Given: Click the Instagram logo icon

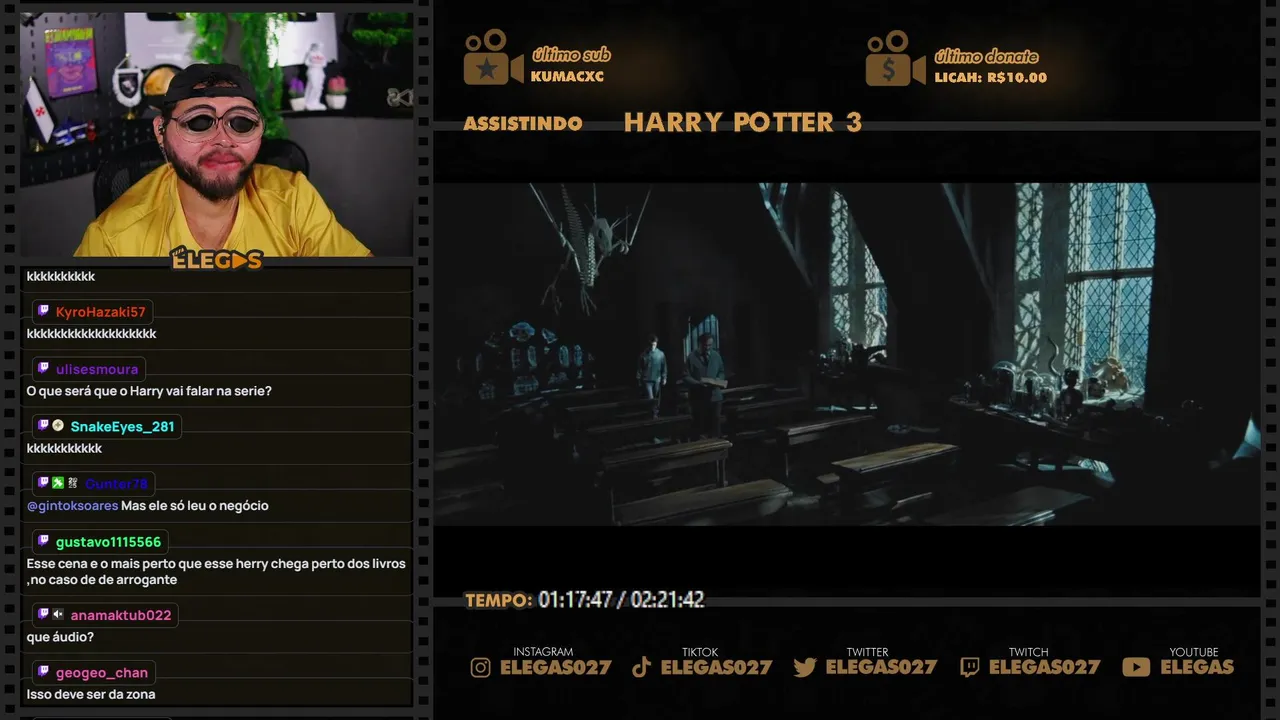Looking at the screenshot, I should pos(481,667).
